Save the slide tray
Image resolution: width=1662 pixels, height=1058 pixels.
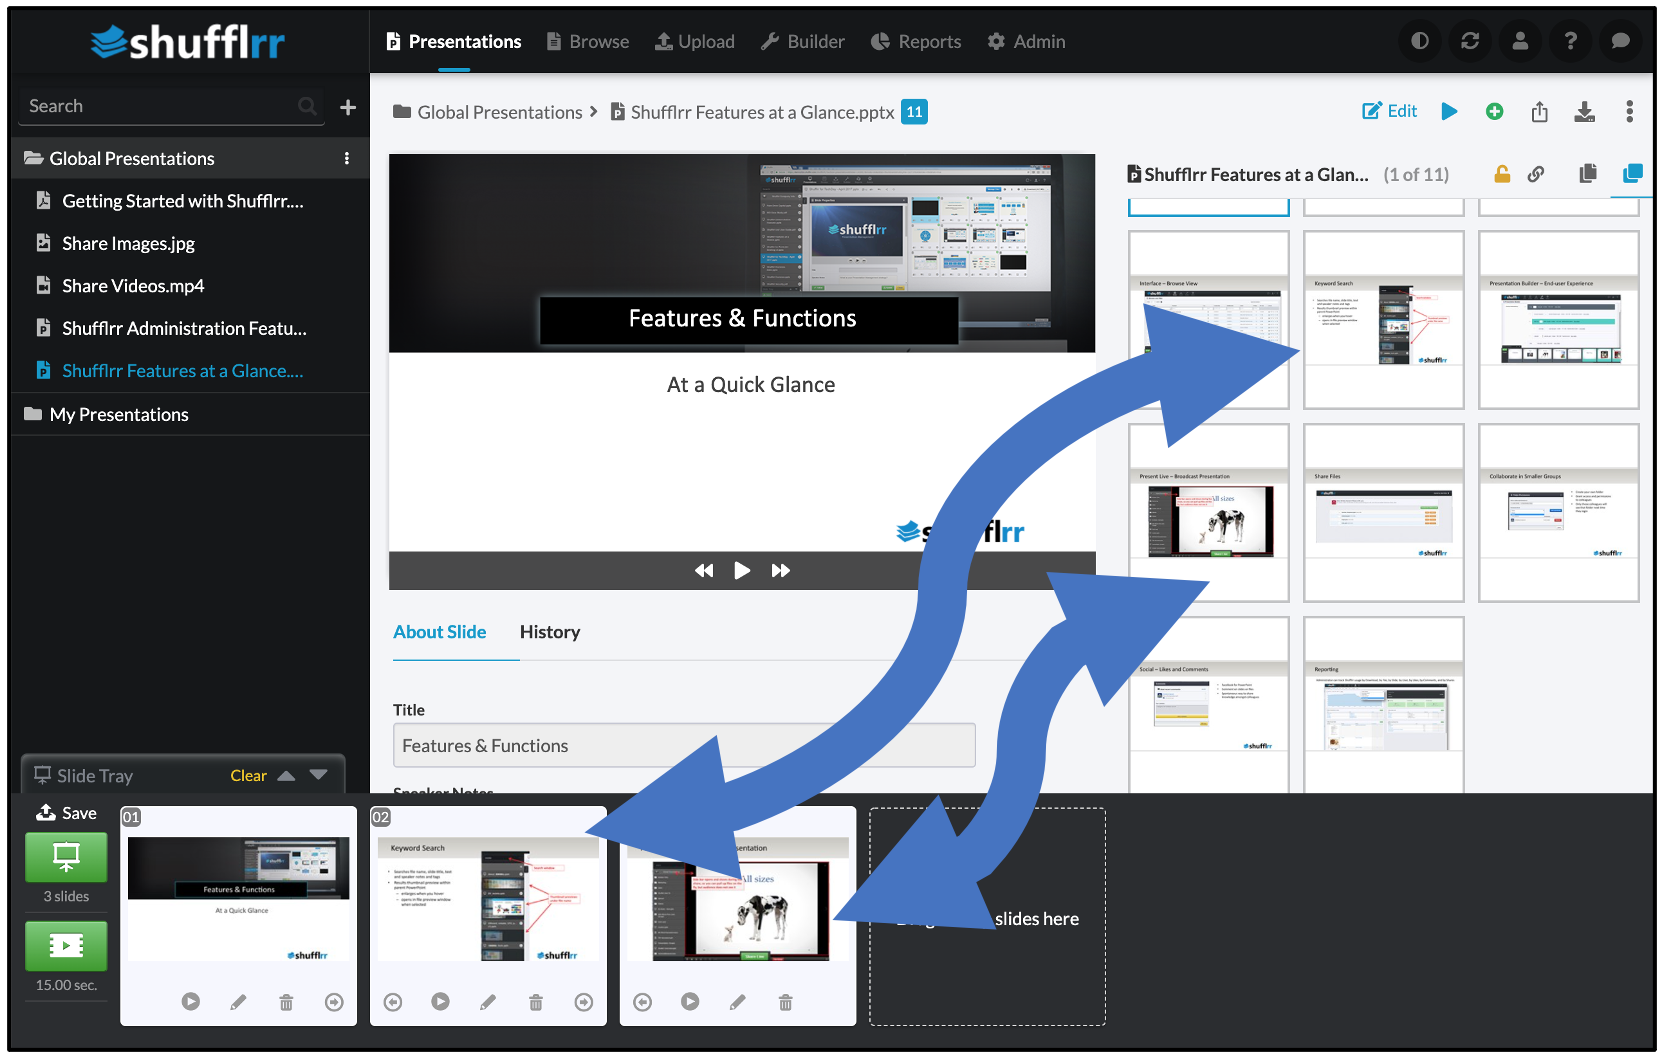pyautogui.click(x=66, y=813)
